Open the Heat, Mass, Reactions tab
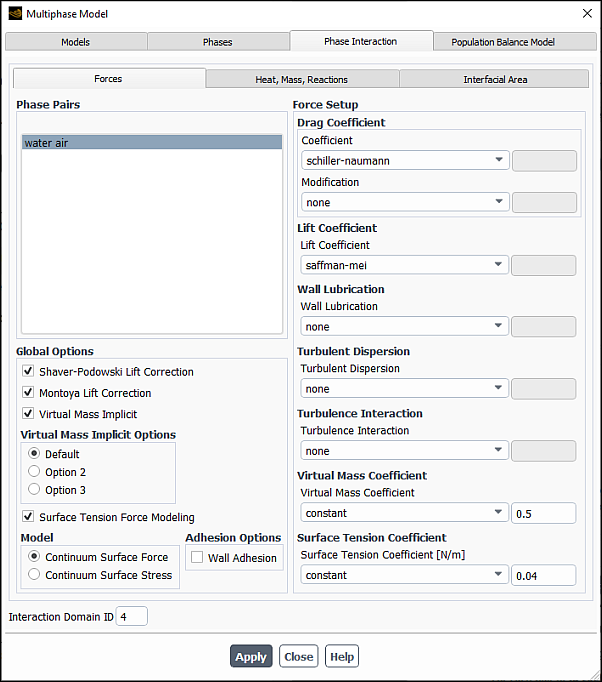The image size is (602, 682). coord(302,79)
